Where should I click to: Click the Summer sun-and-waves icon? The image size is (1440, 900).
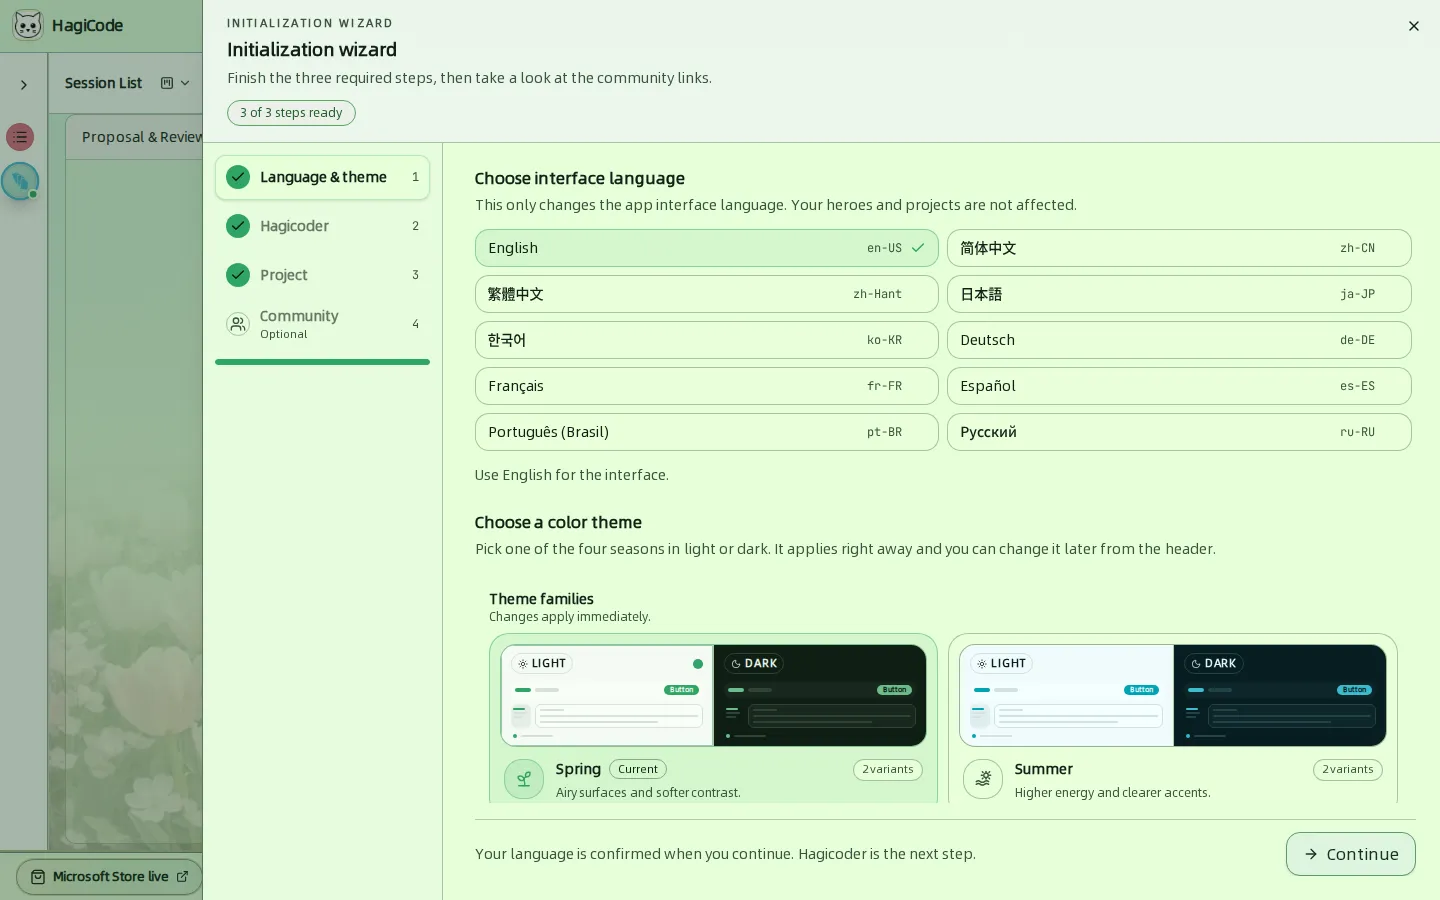coord(983,779)
